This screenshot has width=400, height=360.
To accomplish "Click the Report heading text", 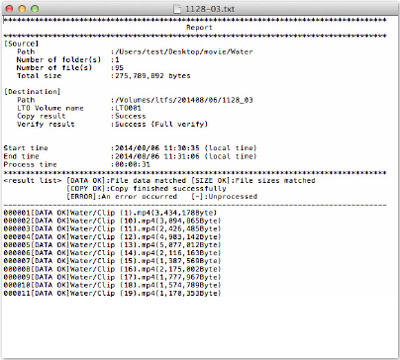I will tap(199, 28).
